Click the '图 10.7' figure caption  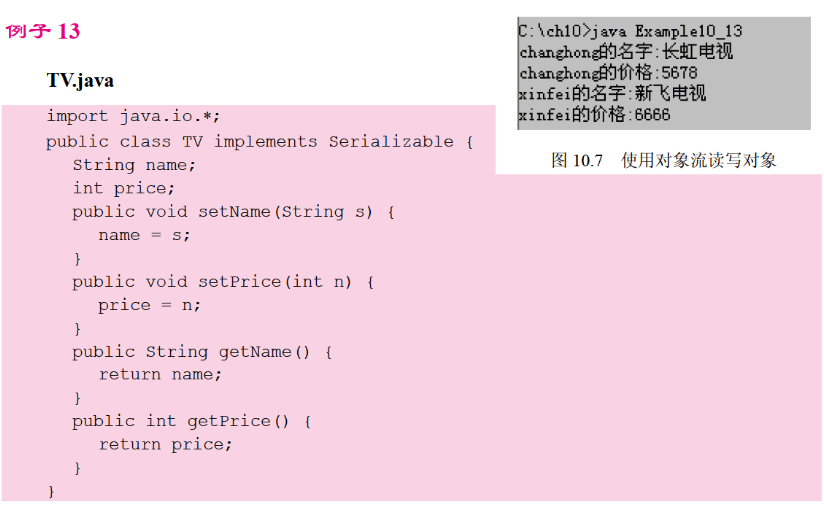pos(664,160)
